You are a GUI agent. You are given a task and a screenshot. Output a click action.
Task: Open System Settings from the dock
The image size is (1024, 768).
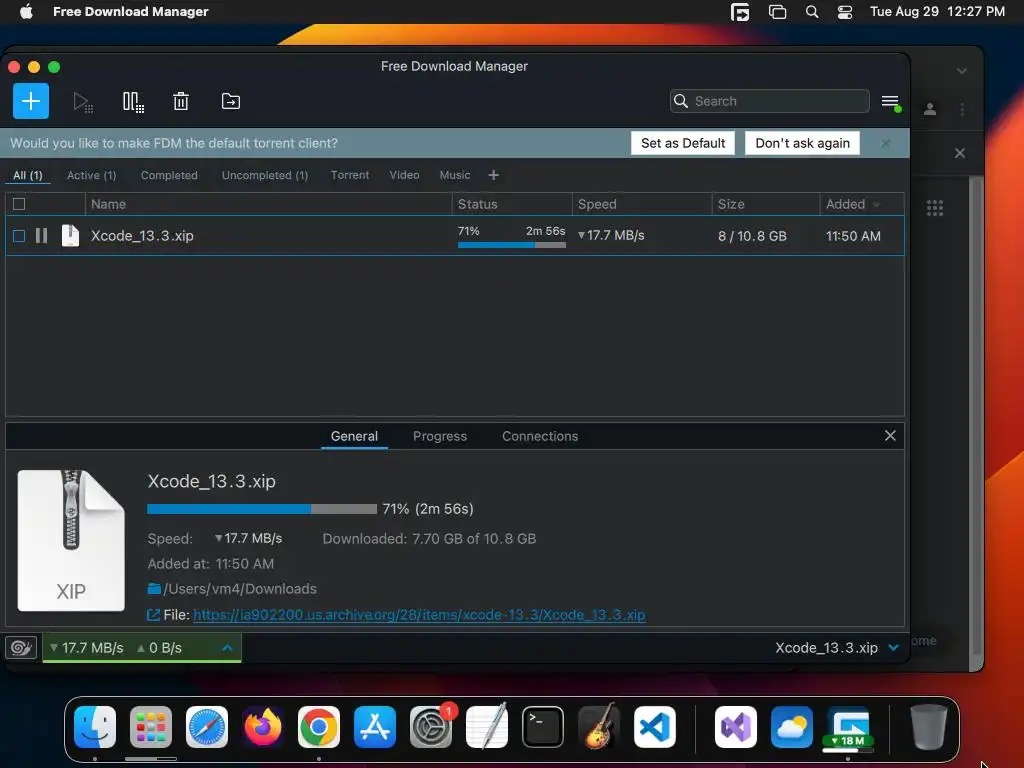coord(431,727)
